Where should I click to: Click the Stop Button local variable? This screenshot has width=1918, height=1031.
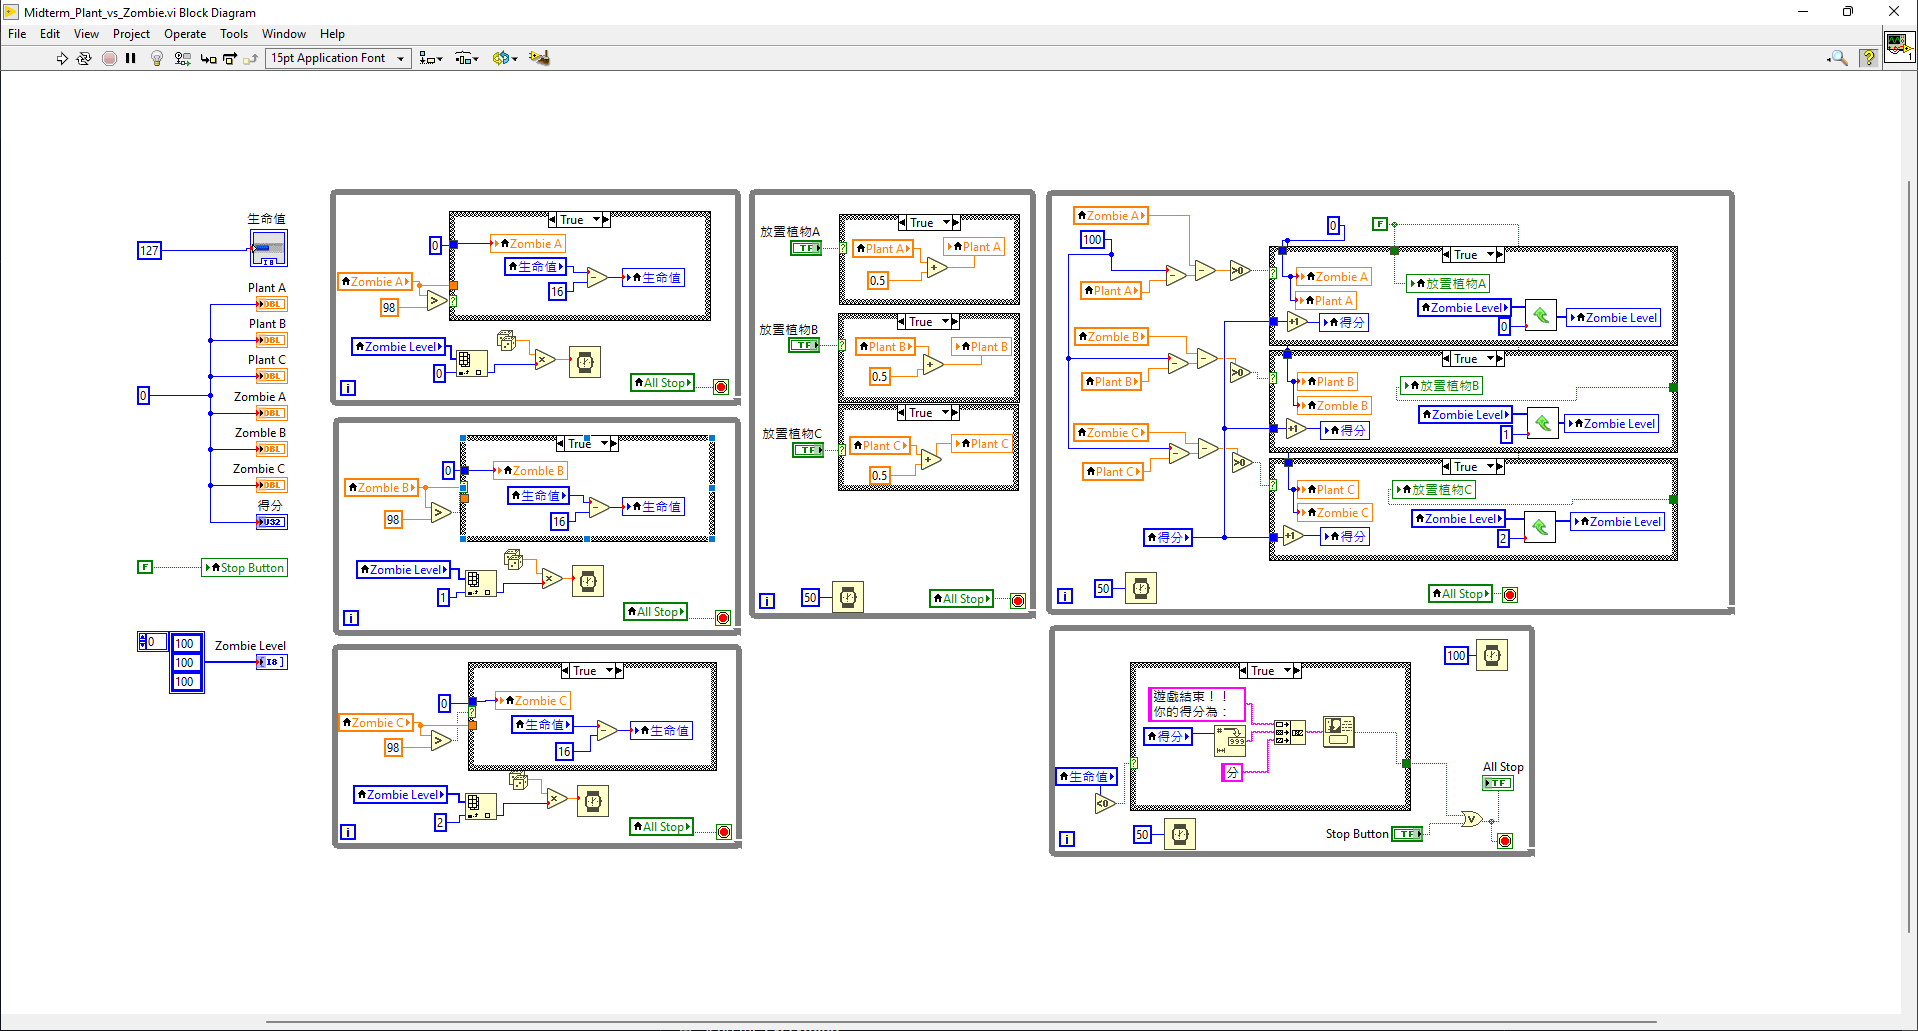pos(245,568)
